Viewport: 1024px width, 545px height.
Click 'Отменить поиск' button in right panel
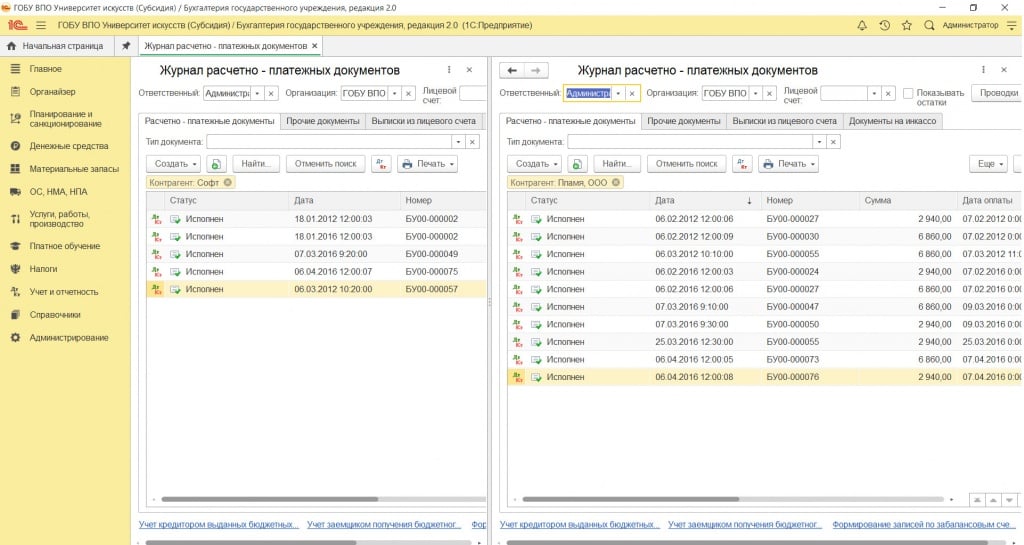[686, 164]
